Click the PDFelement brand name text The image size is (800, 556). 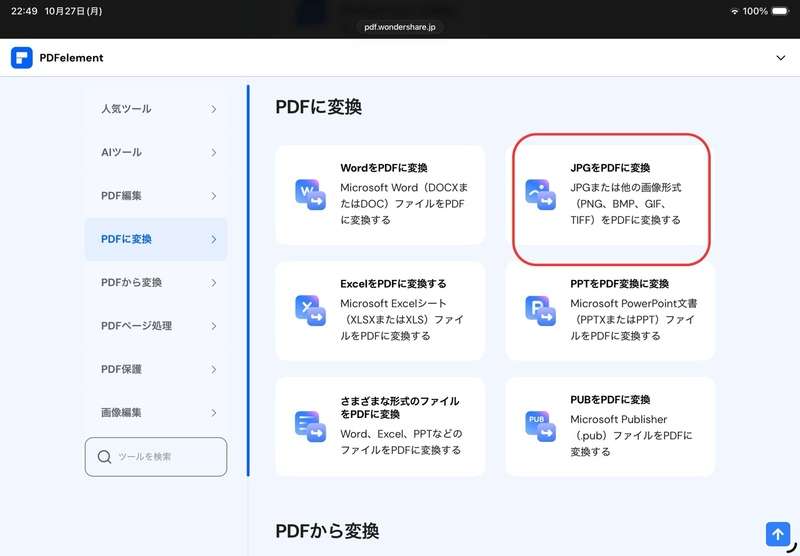pos(71,58)
